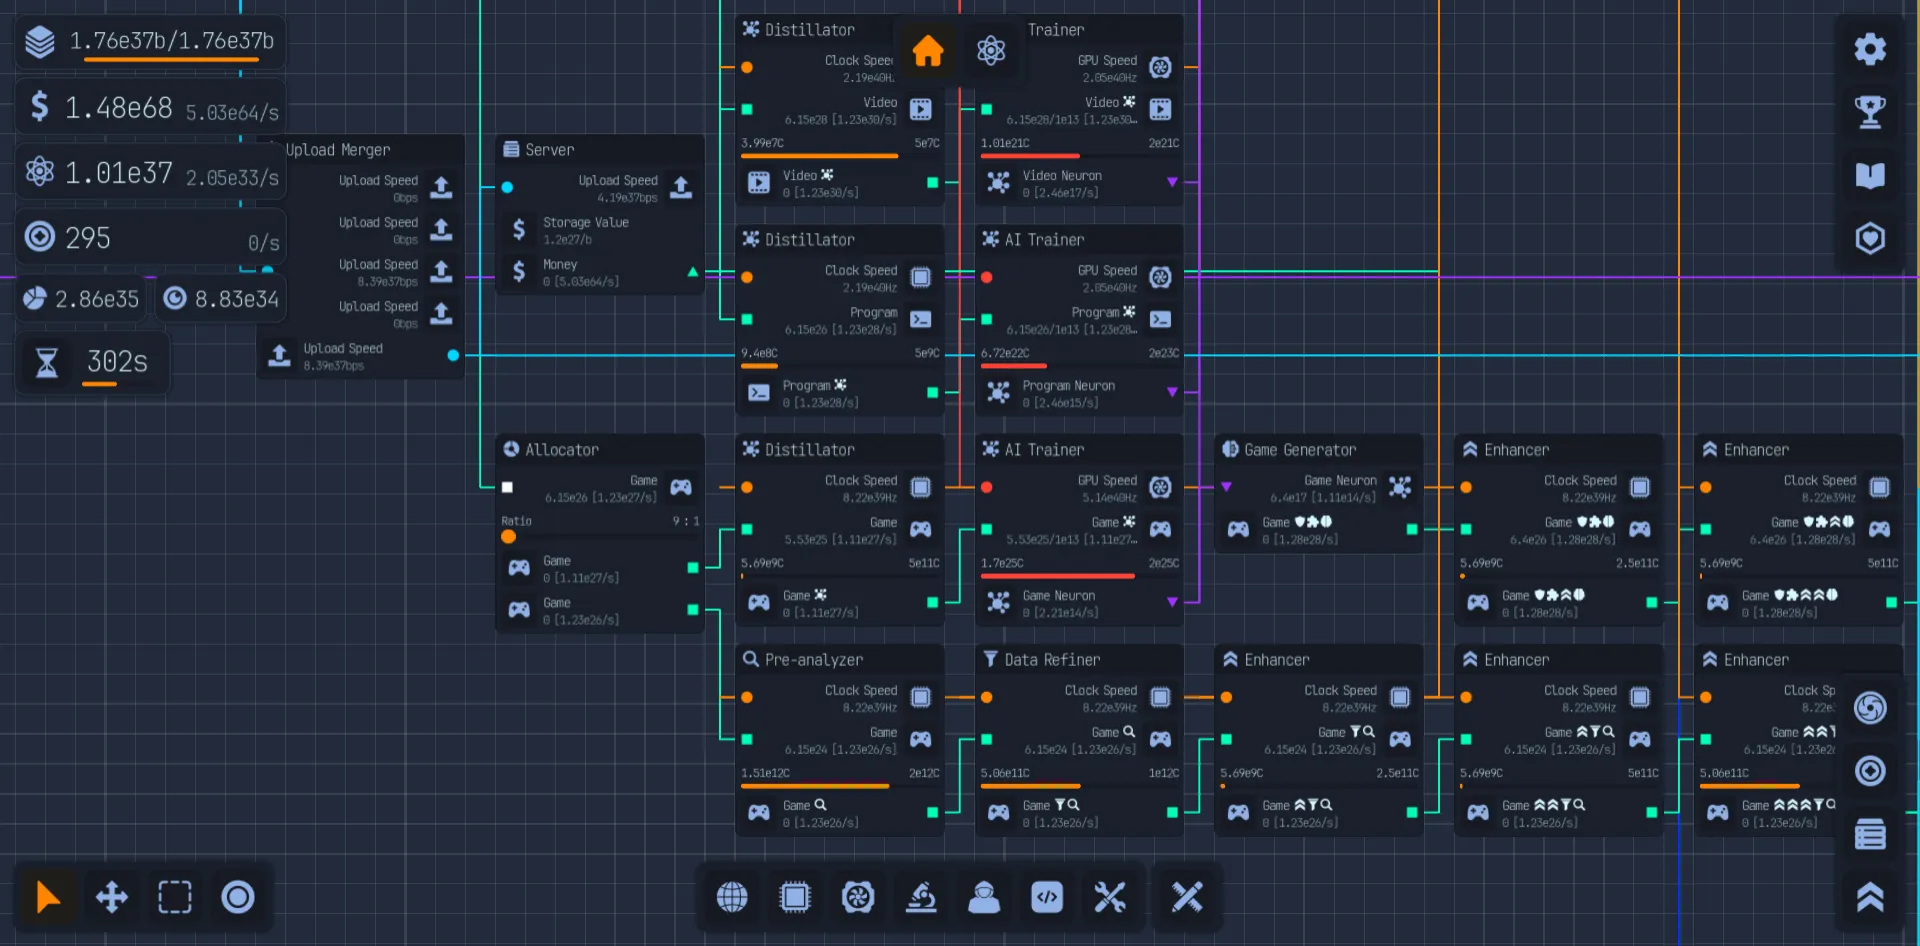Click the 2.86e35 pie-chart stat
The width and height of the screenshot is (1920, 946).
click(81, 299)
